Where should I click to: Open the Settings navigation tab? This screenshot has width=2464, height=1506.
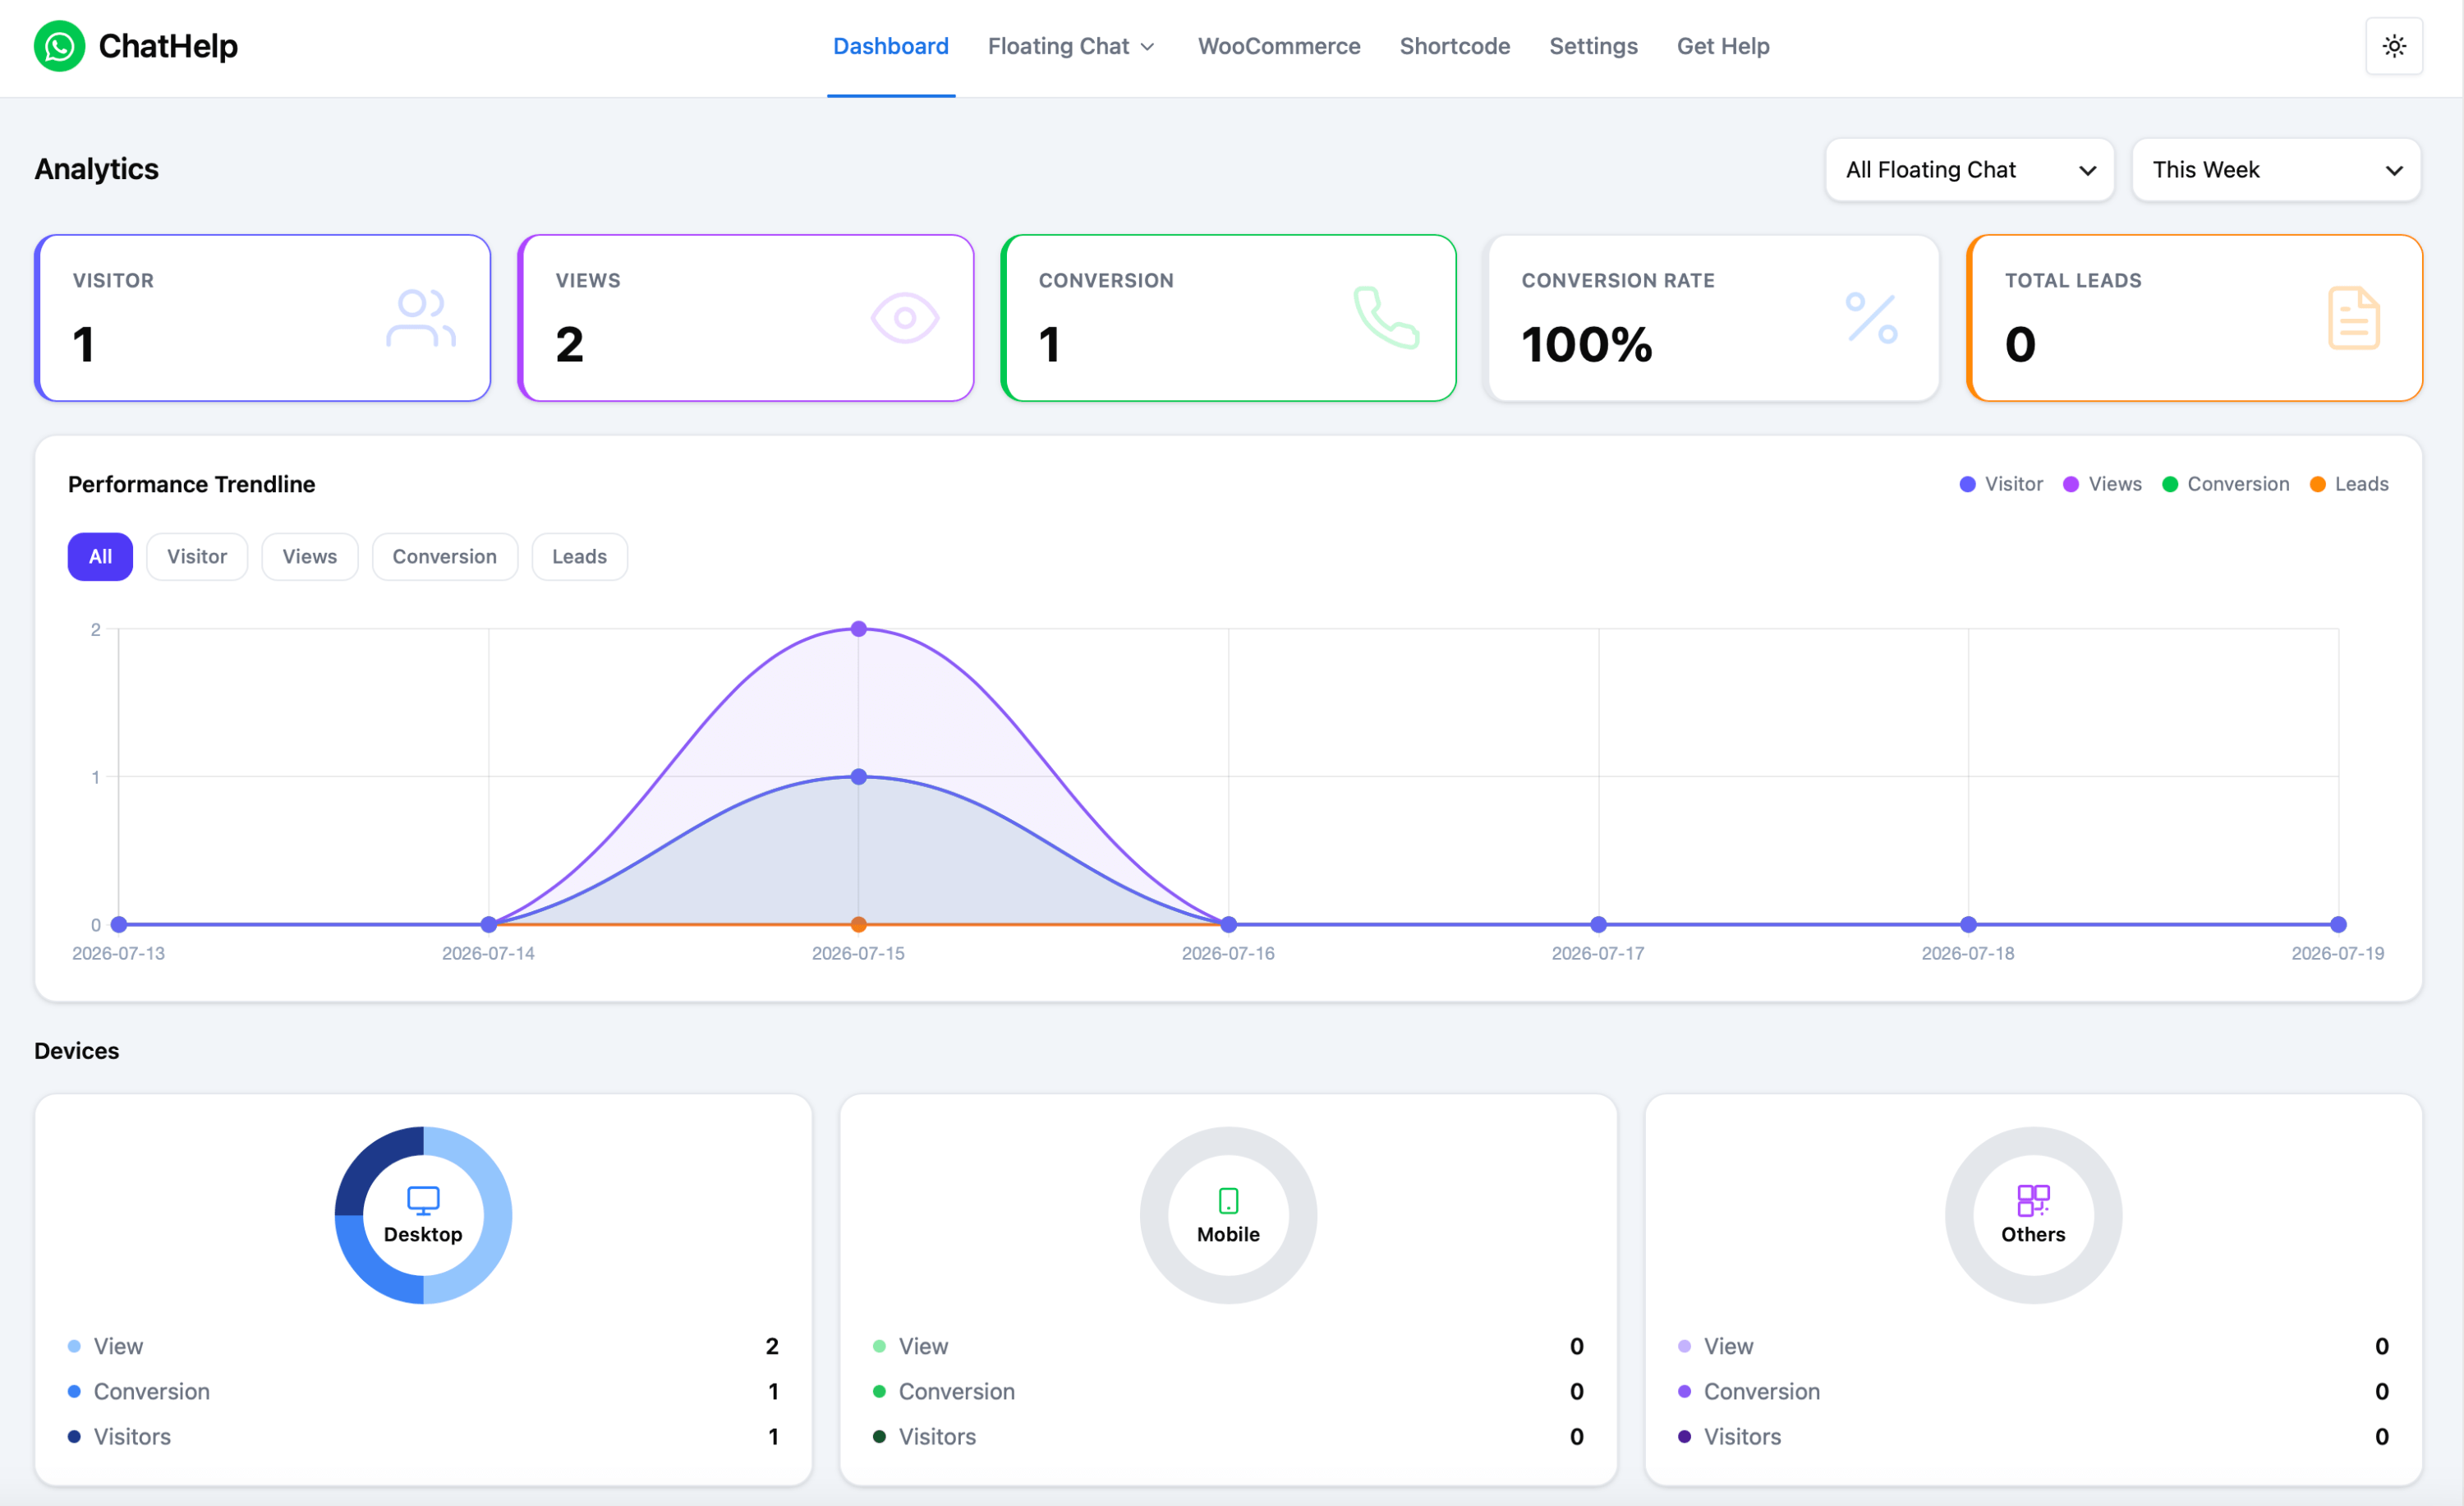tap(1592, 46)
